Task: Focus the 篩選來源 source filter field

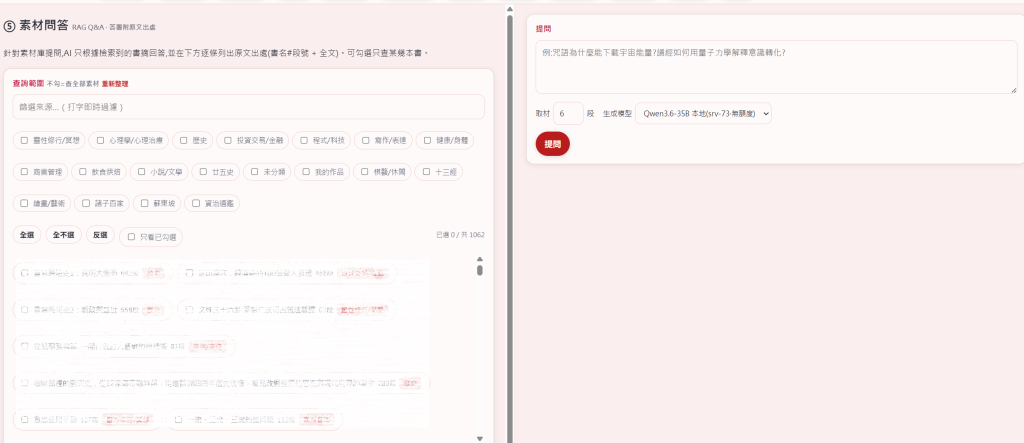Action: (248, 107)
